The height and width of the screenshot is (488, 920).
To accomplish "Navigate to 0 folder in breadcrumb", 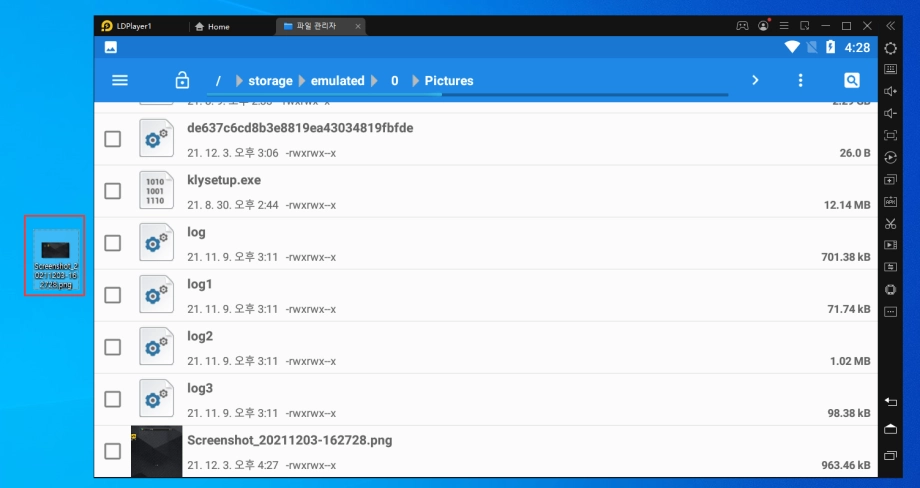I will point(395,81).
